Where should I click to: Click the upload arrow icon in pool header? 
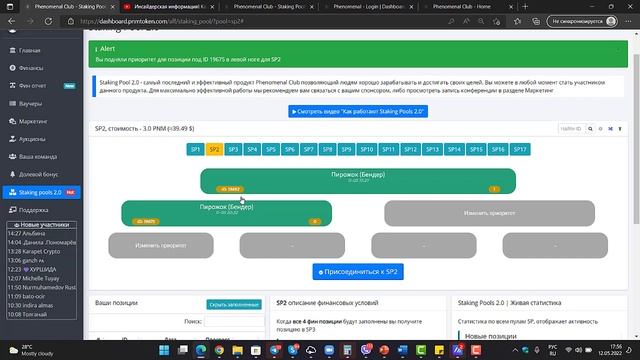click(620, 129)
